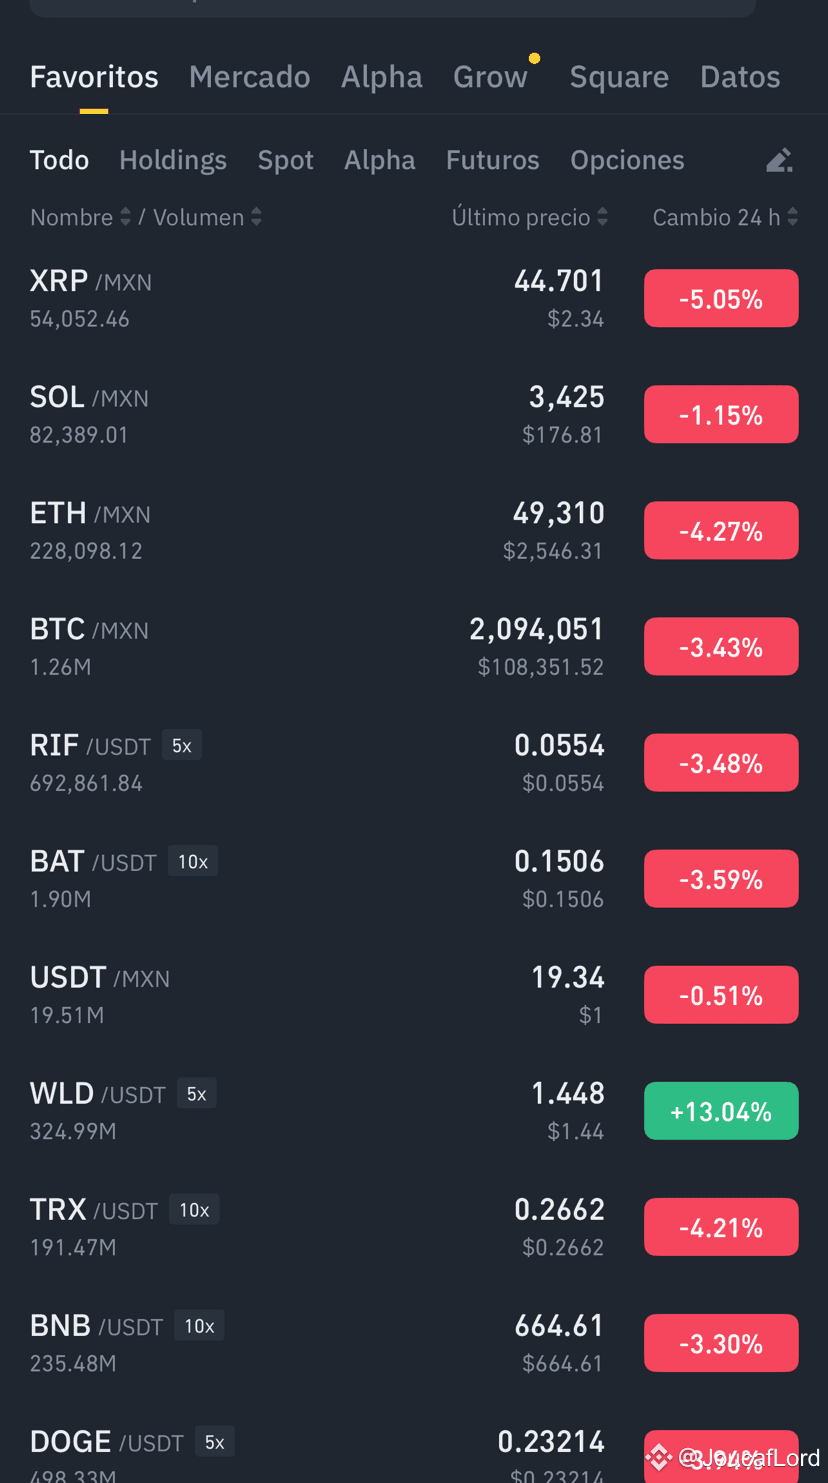Select the Futuros filter
Viewport: 828px width, 1483px height.
493,160
